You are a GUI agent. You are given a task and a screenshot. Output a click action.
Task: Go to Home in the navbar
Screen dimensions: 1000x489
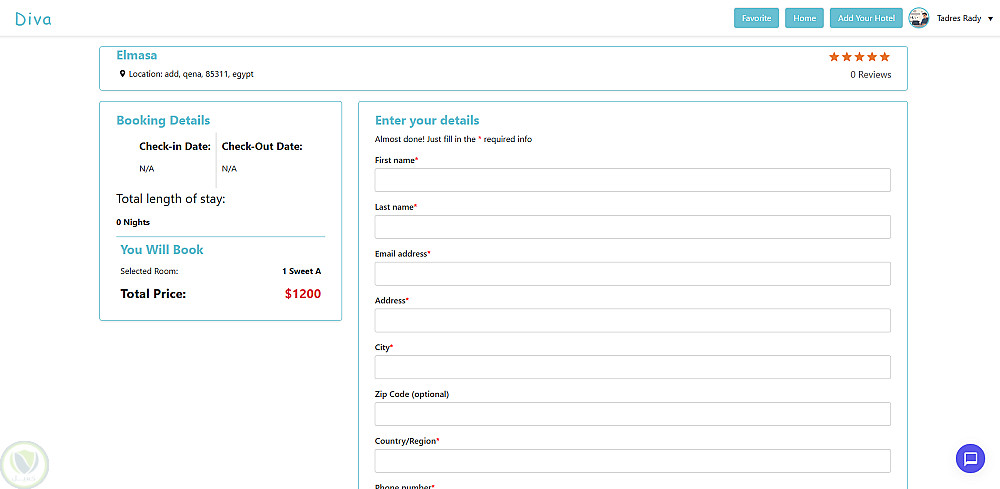click(804, 18)
